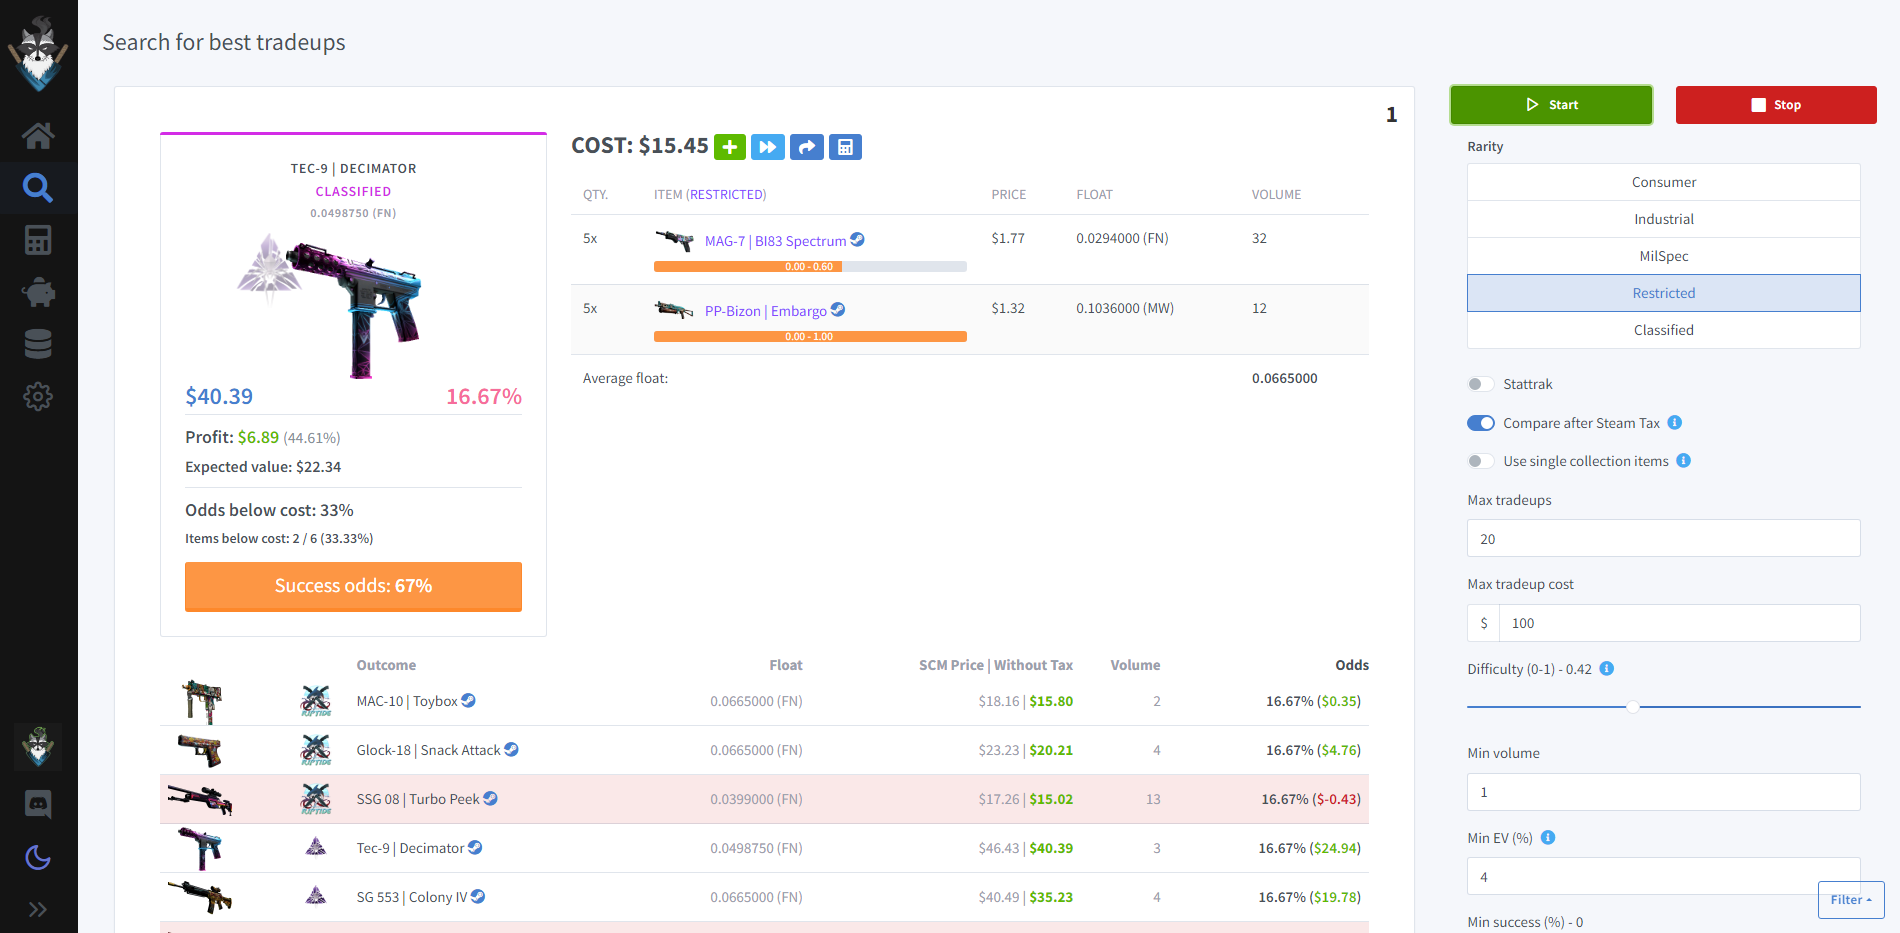
Task: Select the MilSpec rarity option
Action: [1663, 256]
